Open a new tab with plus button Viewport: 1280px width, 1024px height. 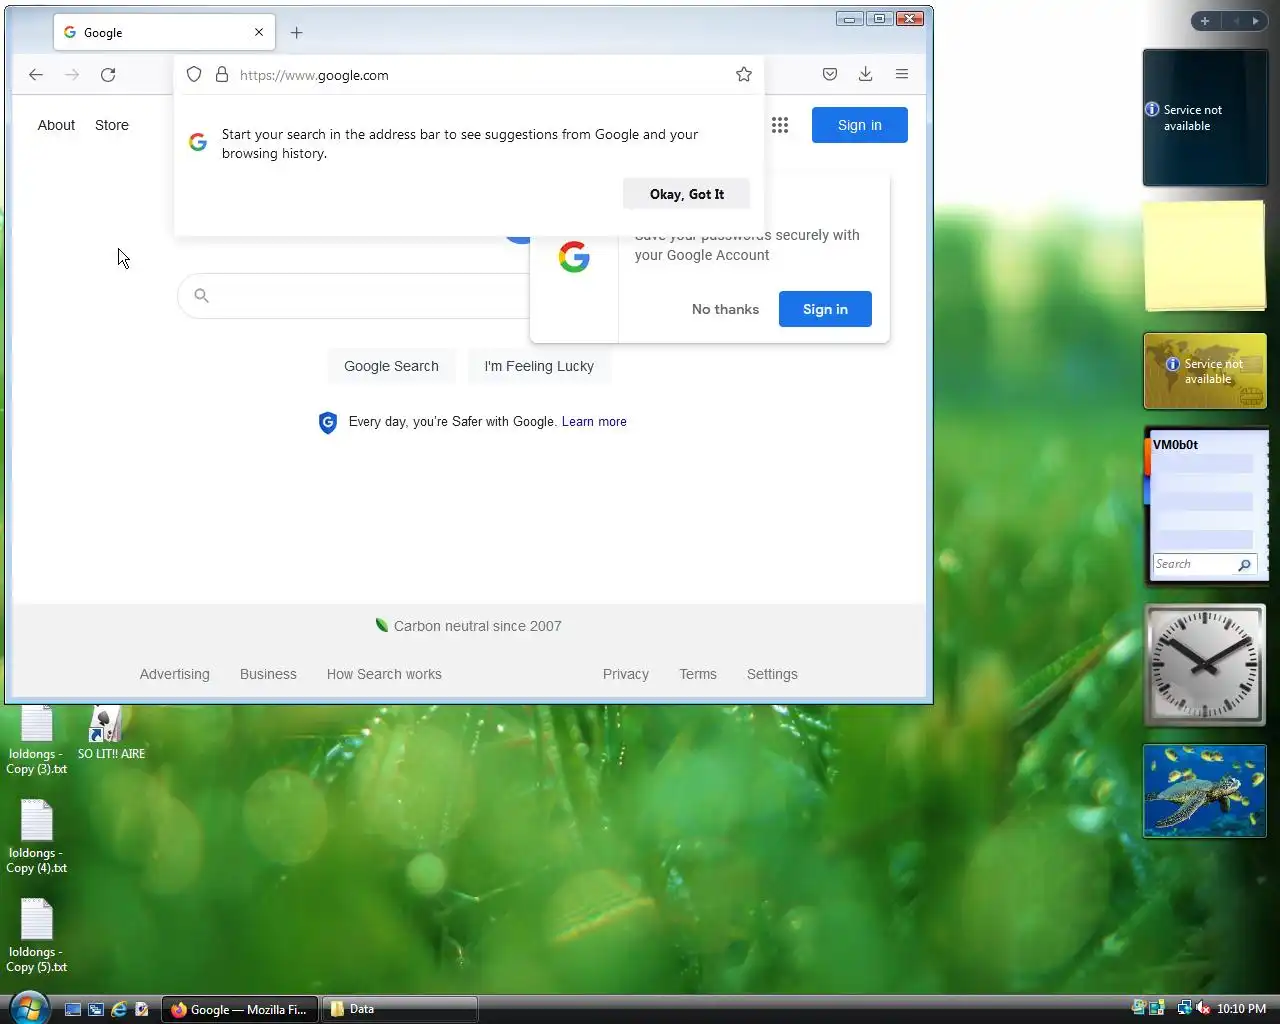coord(296,32)
